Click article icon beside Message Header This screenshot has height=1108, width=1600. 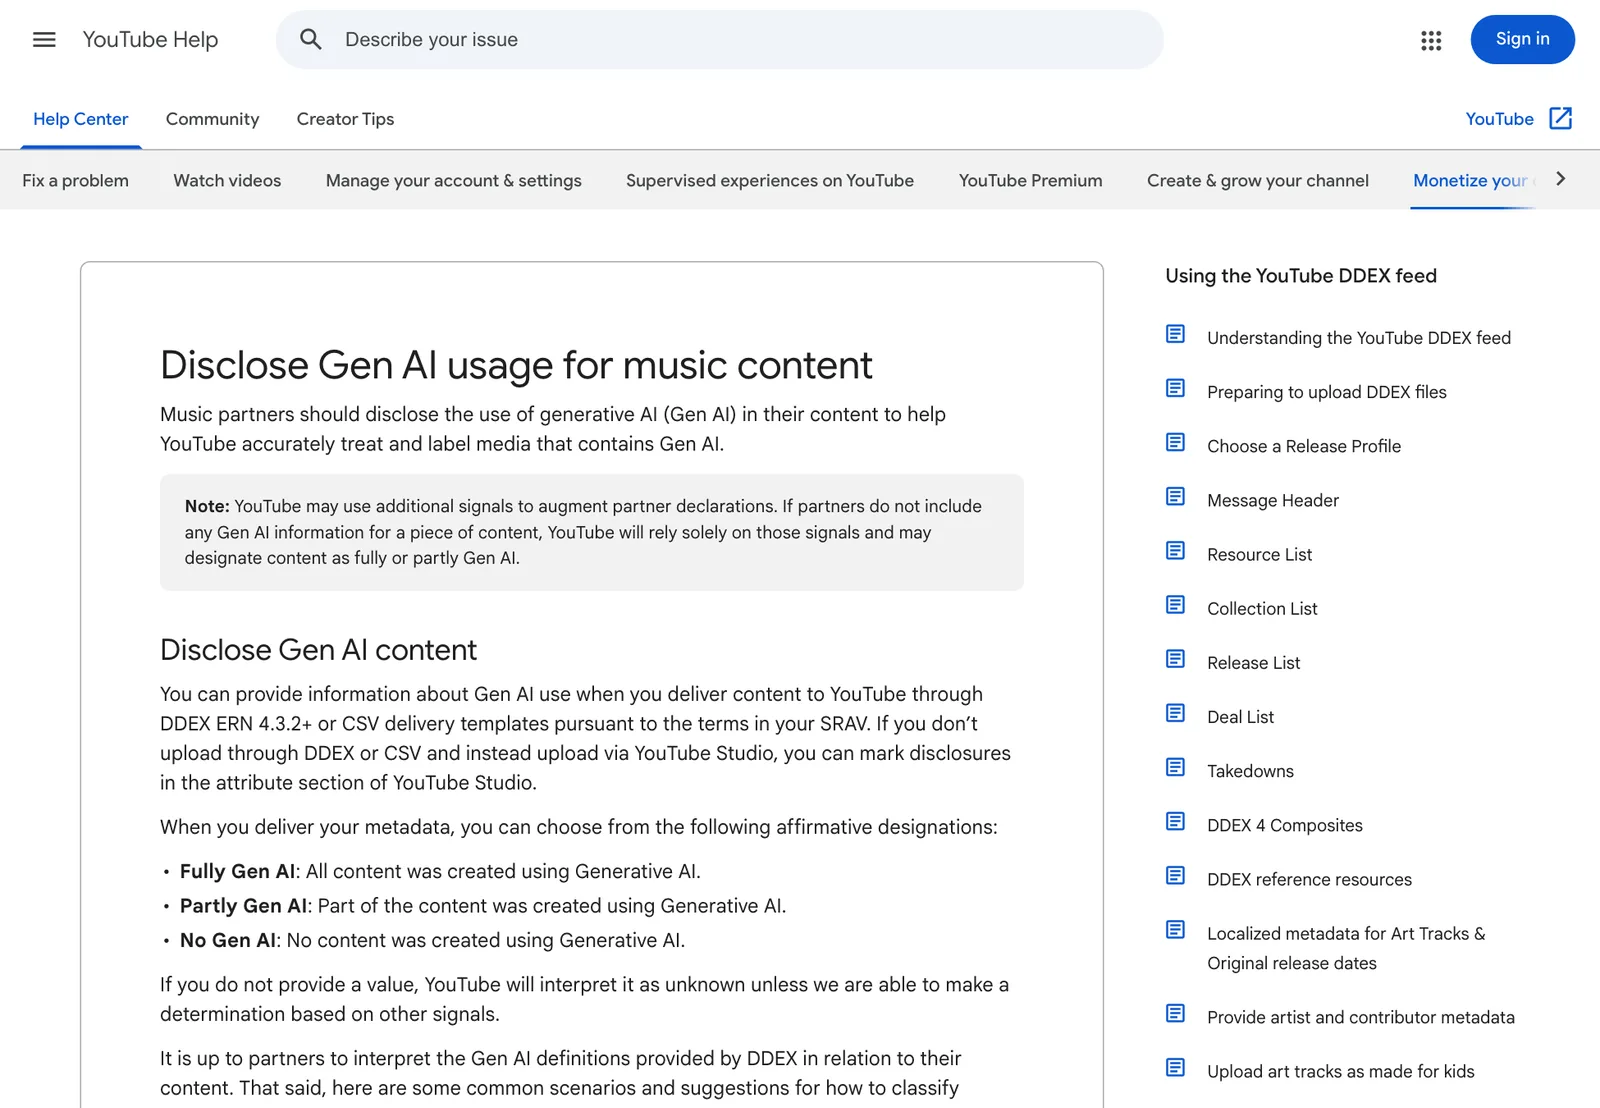point(1175,496)
